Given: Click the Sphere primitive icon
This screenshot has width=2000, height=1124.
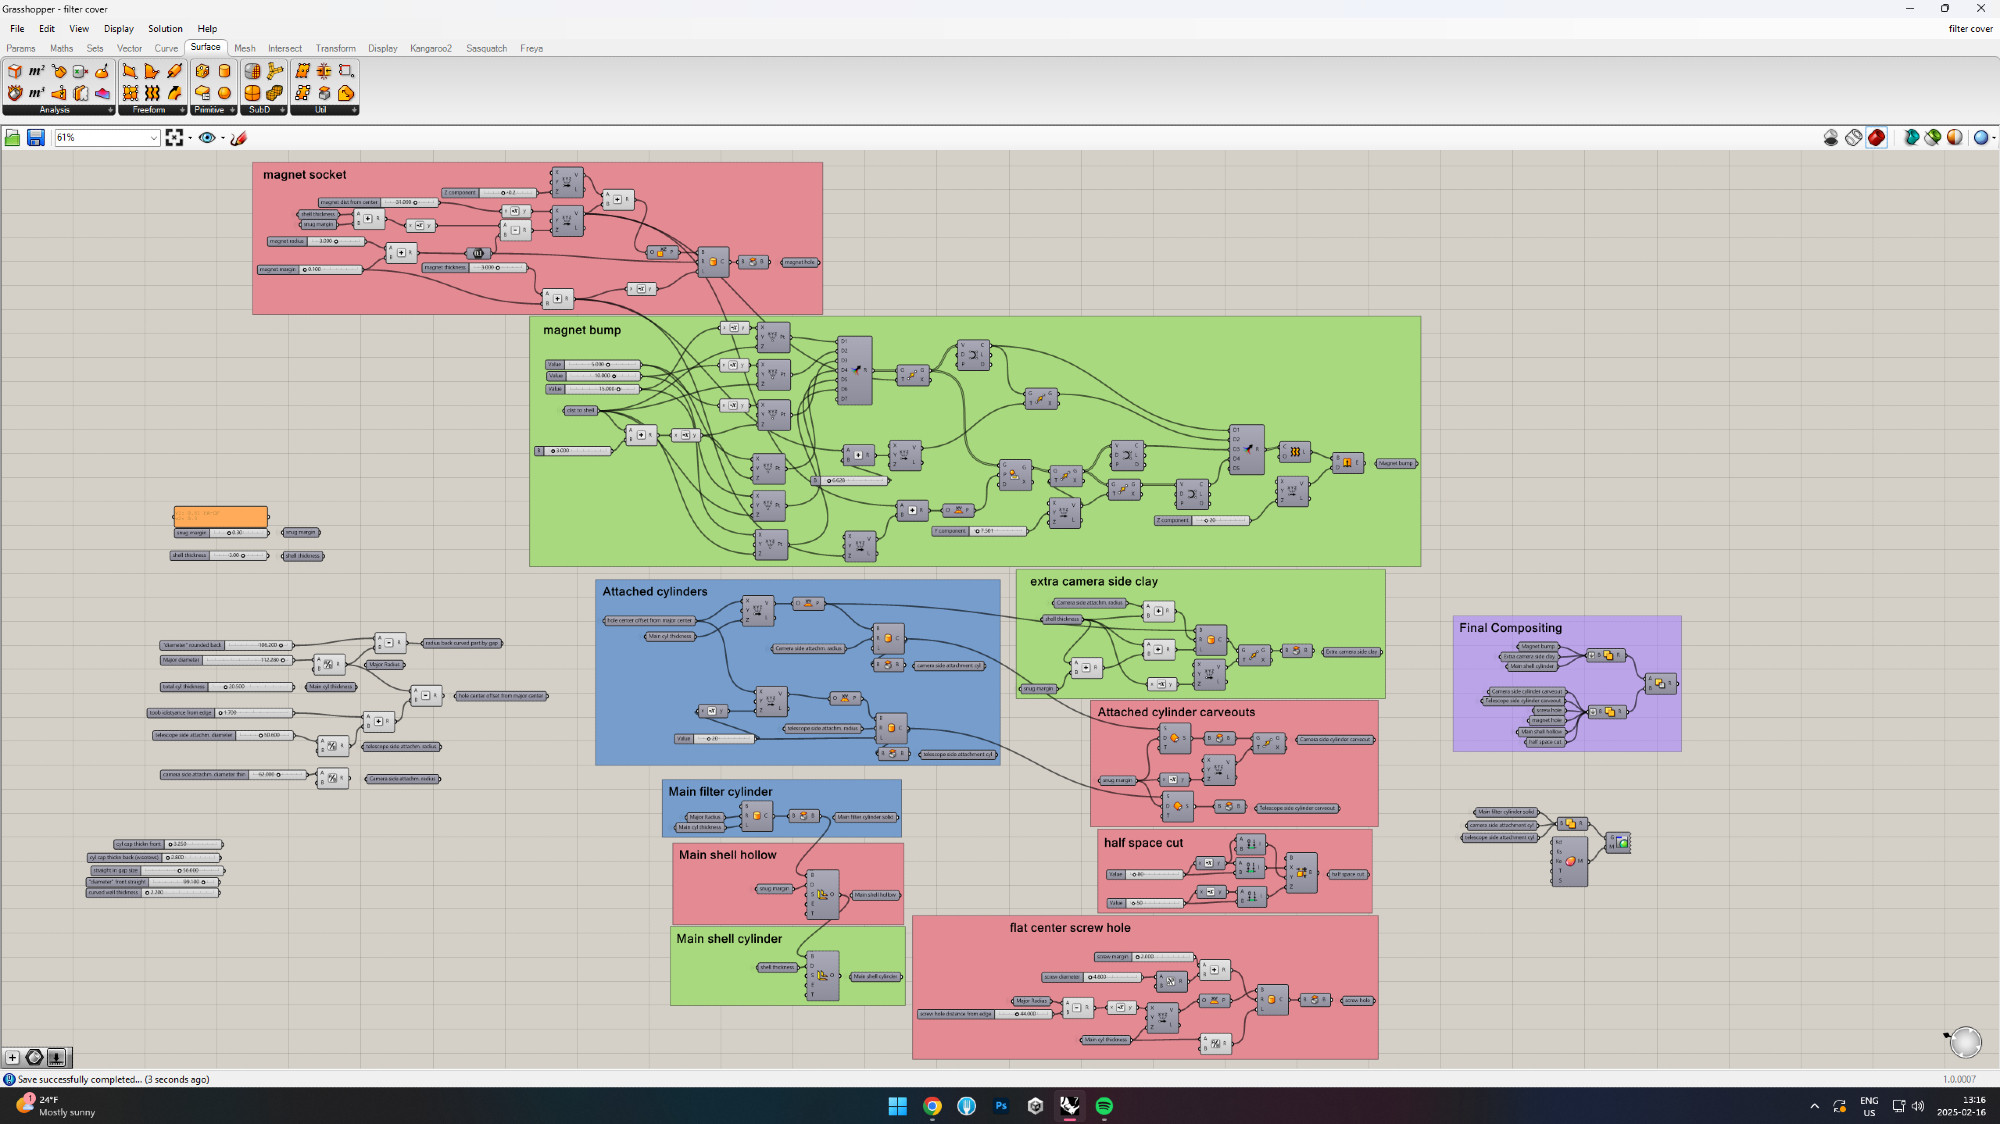Looking at the screenshot, I should point(224,93).
